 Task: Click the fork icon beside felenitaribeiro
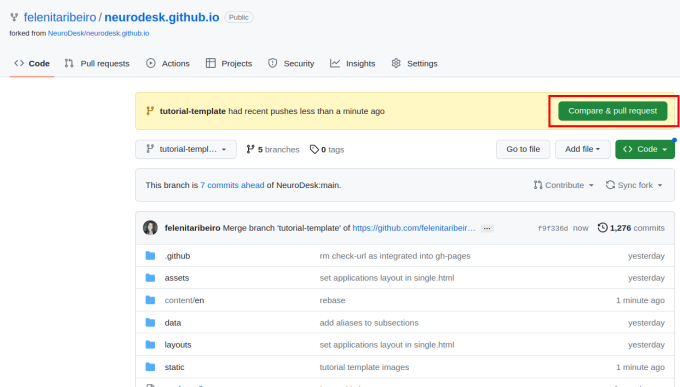click(14, 17)
